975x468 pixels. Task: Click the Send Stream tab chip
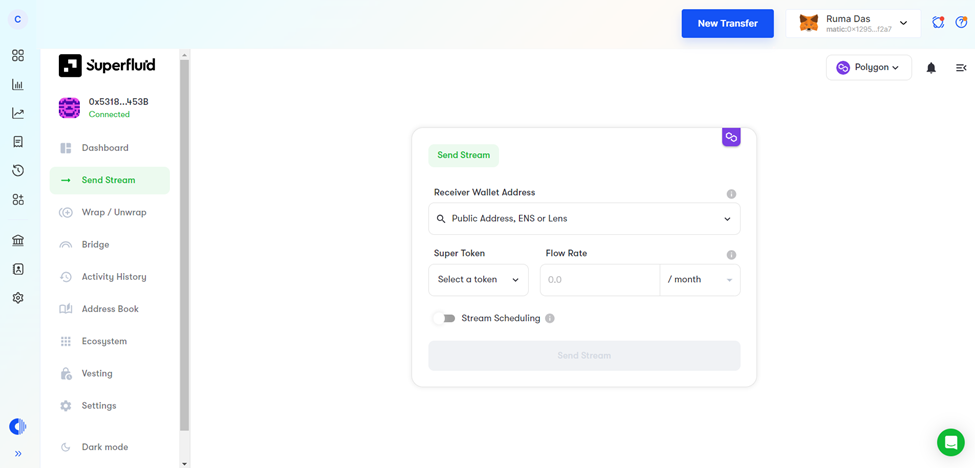(463, 155)
